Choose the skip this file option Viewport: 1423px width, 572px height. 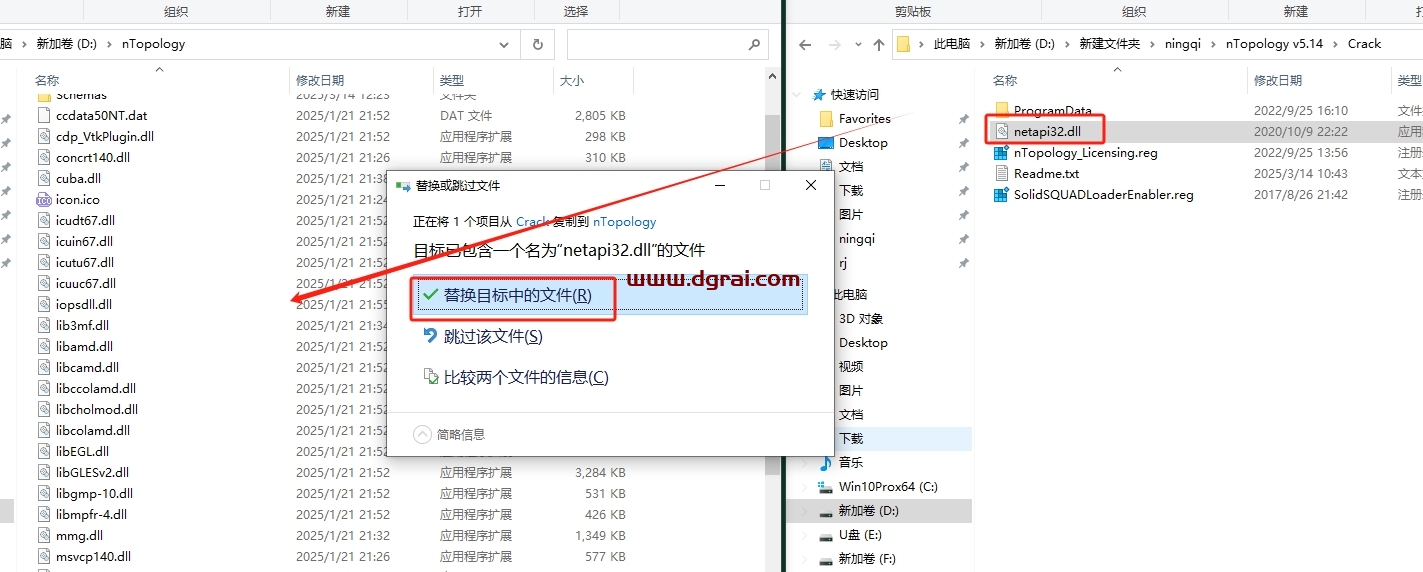coord(493,337)
